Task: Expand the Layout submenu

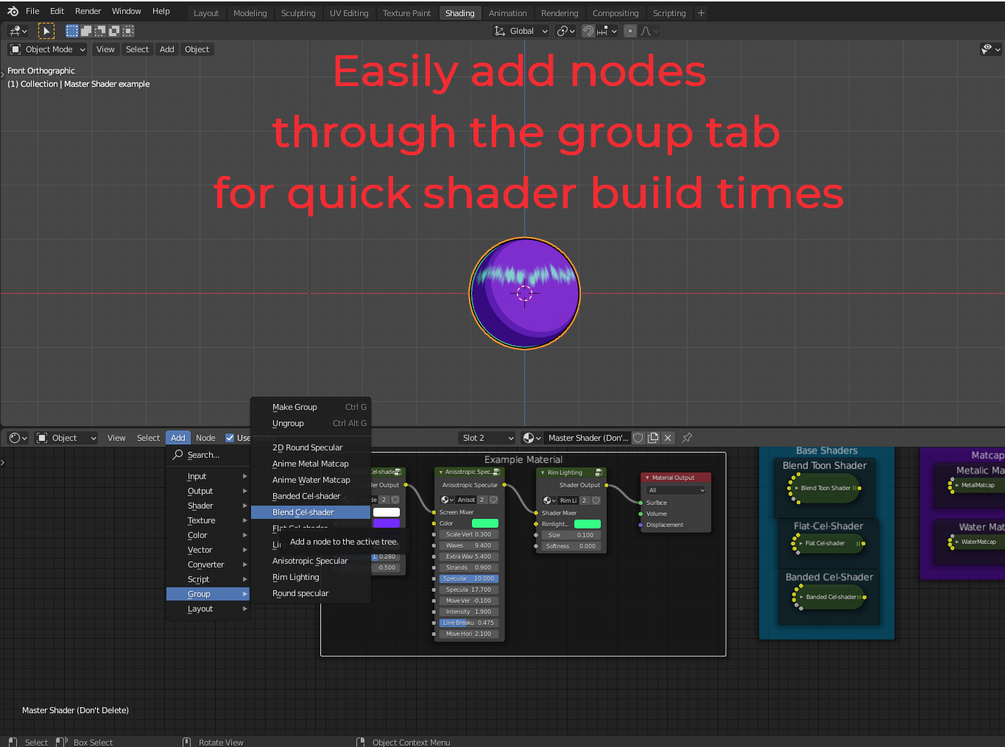Action: [208, 609]
